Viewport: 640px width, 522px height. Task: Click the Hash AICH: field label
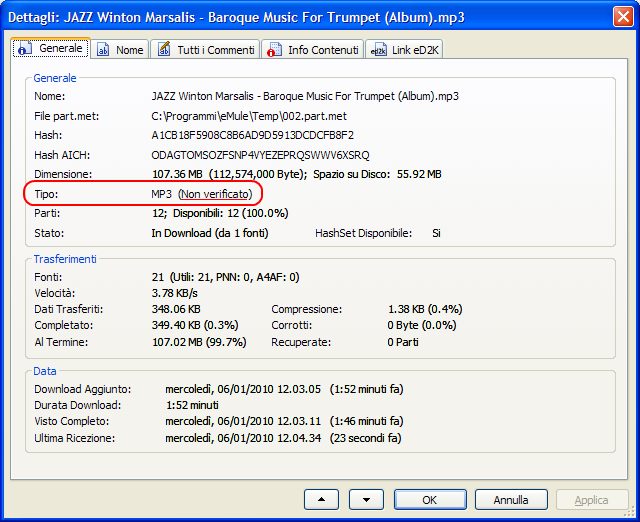pos(62,155)
